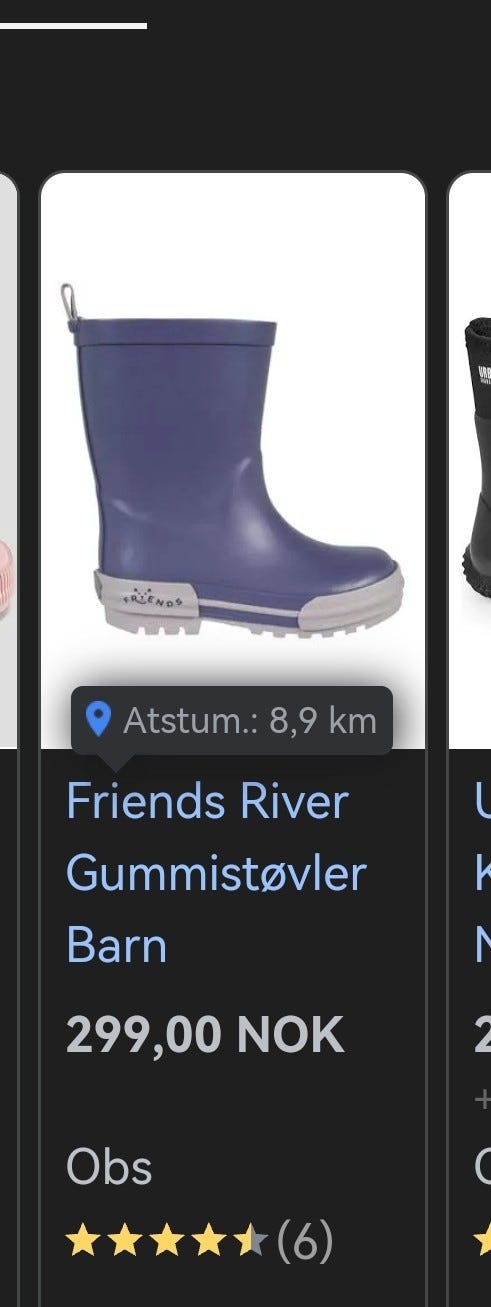Open the Friends River Gummistøvler Barn link
The height and width of the screenshot is (1307, 491).
pos(216,873)
